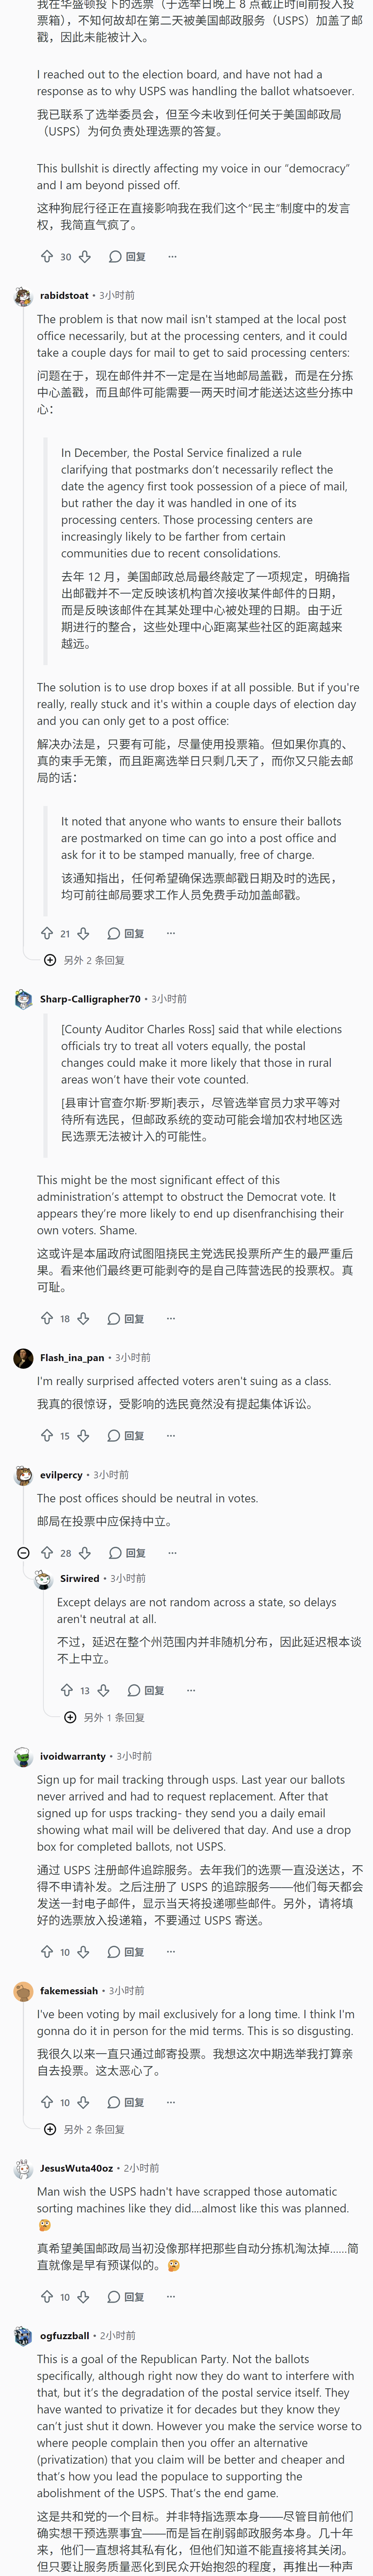Viewport: 373px width, 2576px height.
Task: Upvote Flash_ina_pan's comment
Action: (x=47, y=1435)
